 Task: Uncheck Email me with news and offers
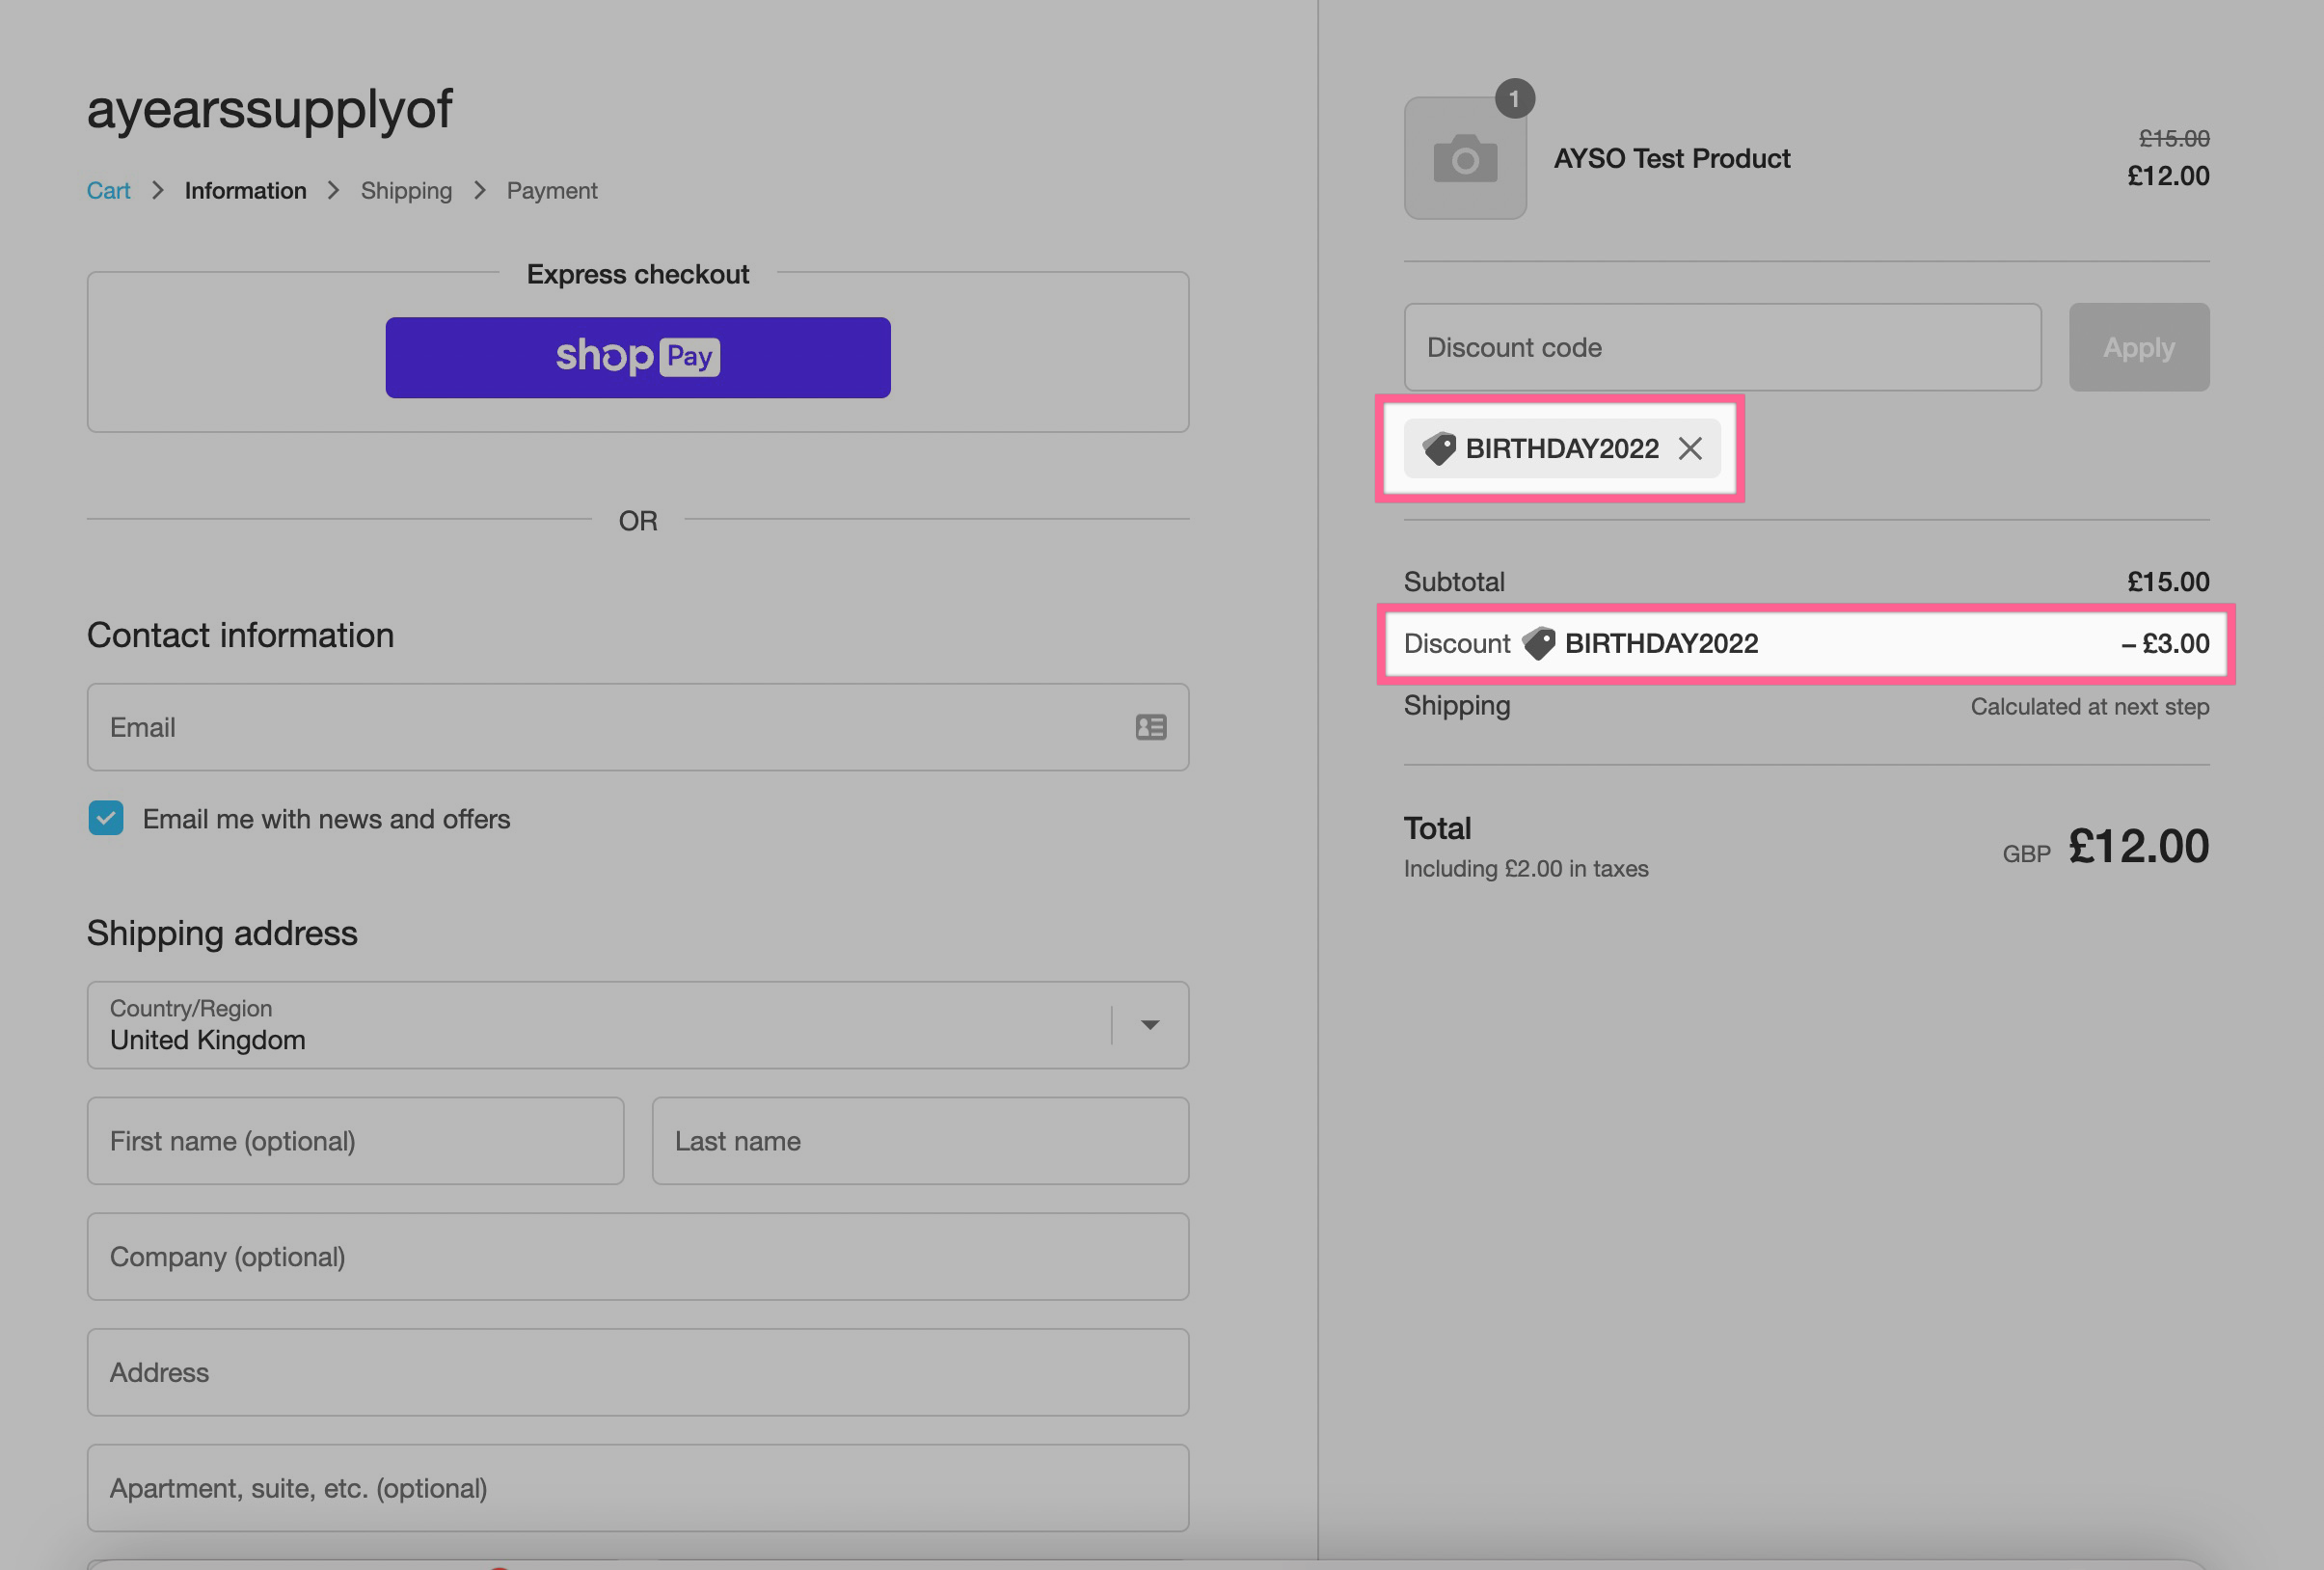tap(106, 818)
